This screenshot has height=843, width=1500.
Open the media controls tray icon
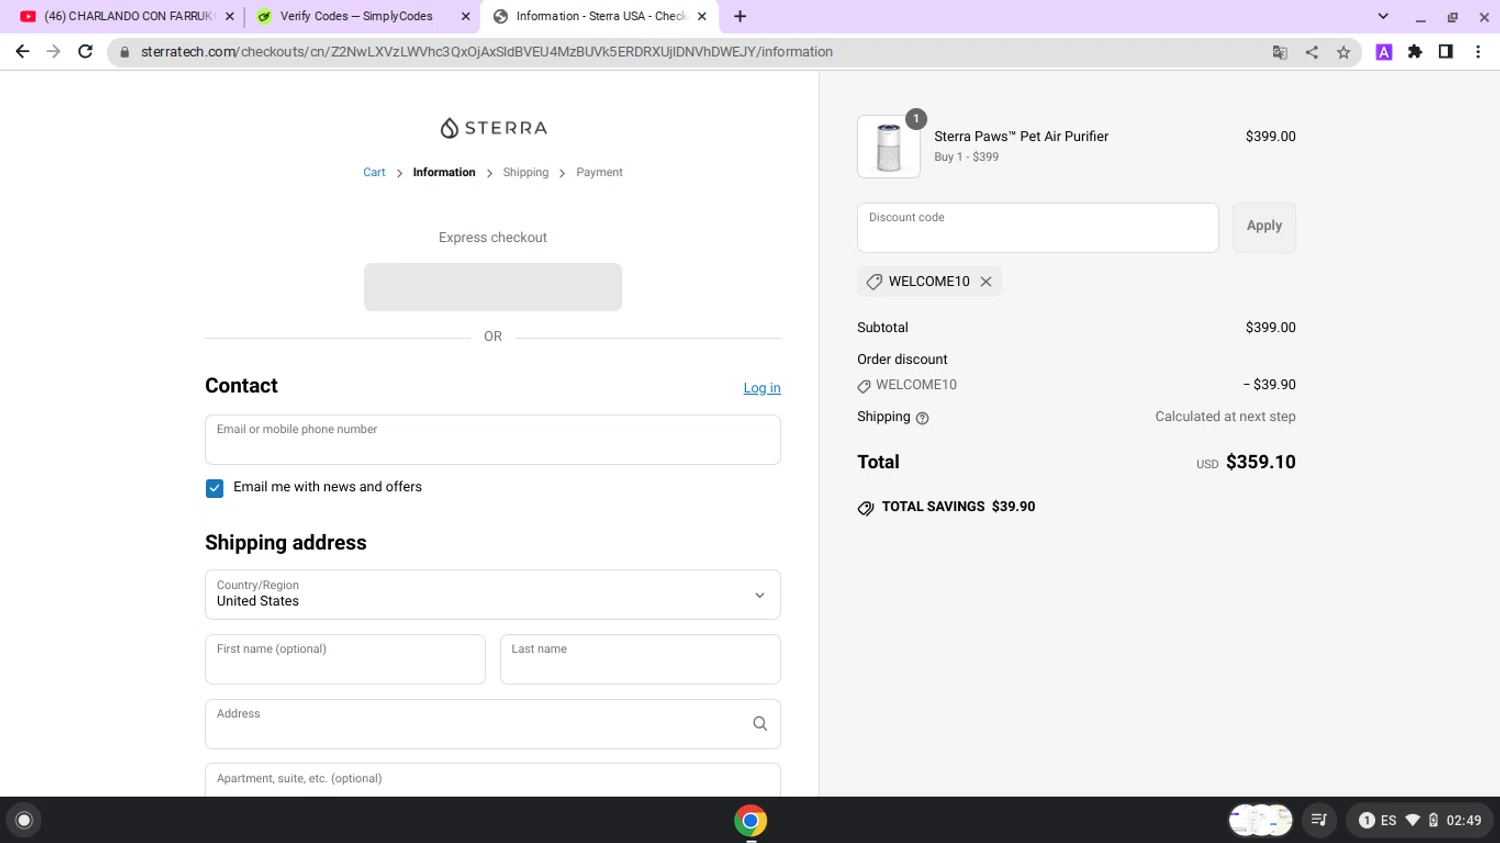point(1319,820)
